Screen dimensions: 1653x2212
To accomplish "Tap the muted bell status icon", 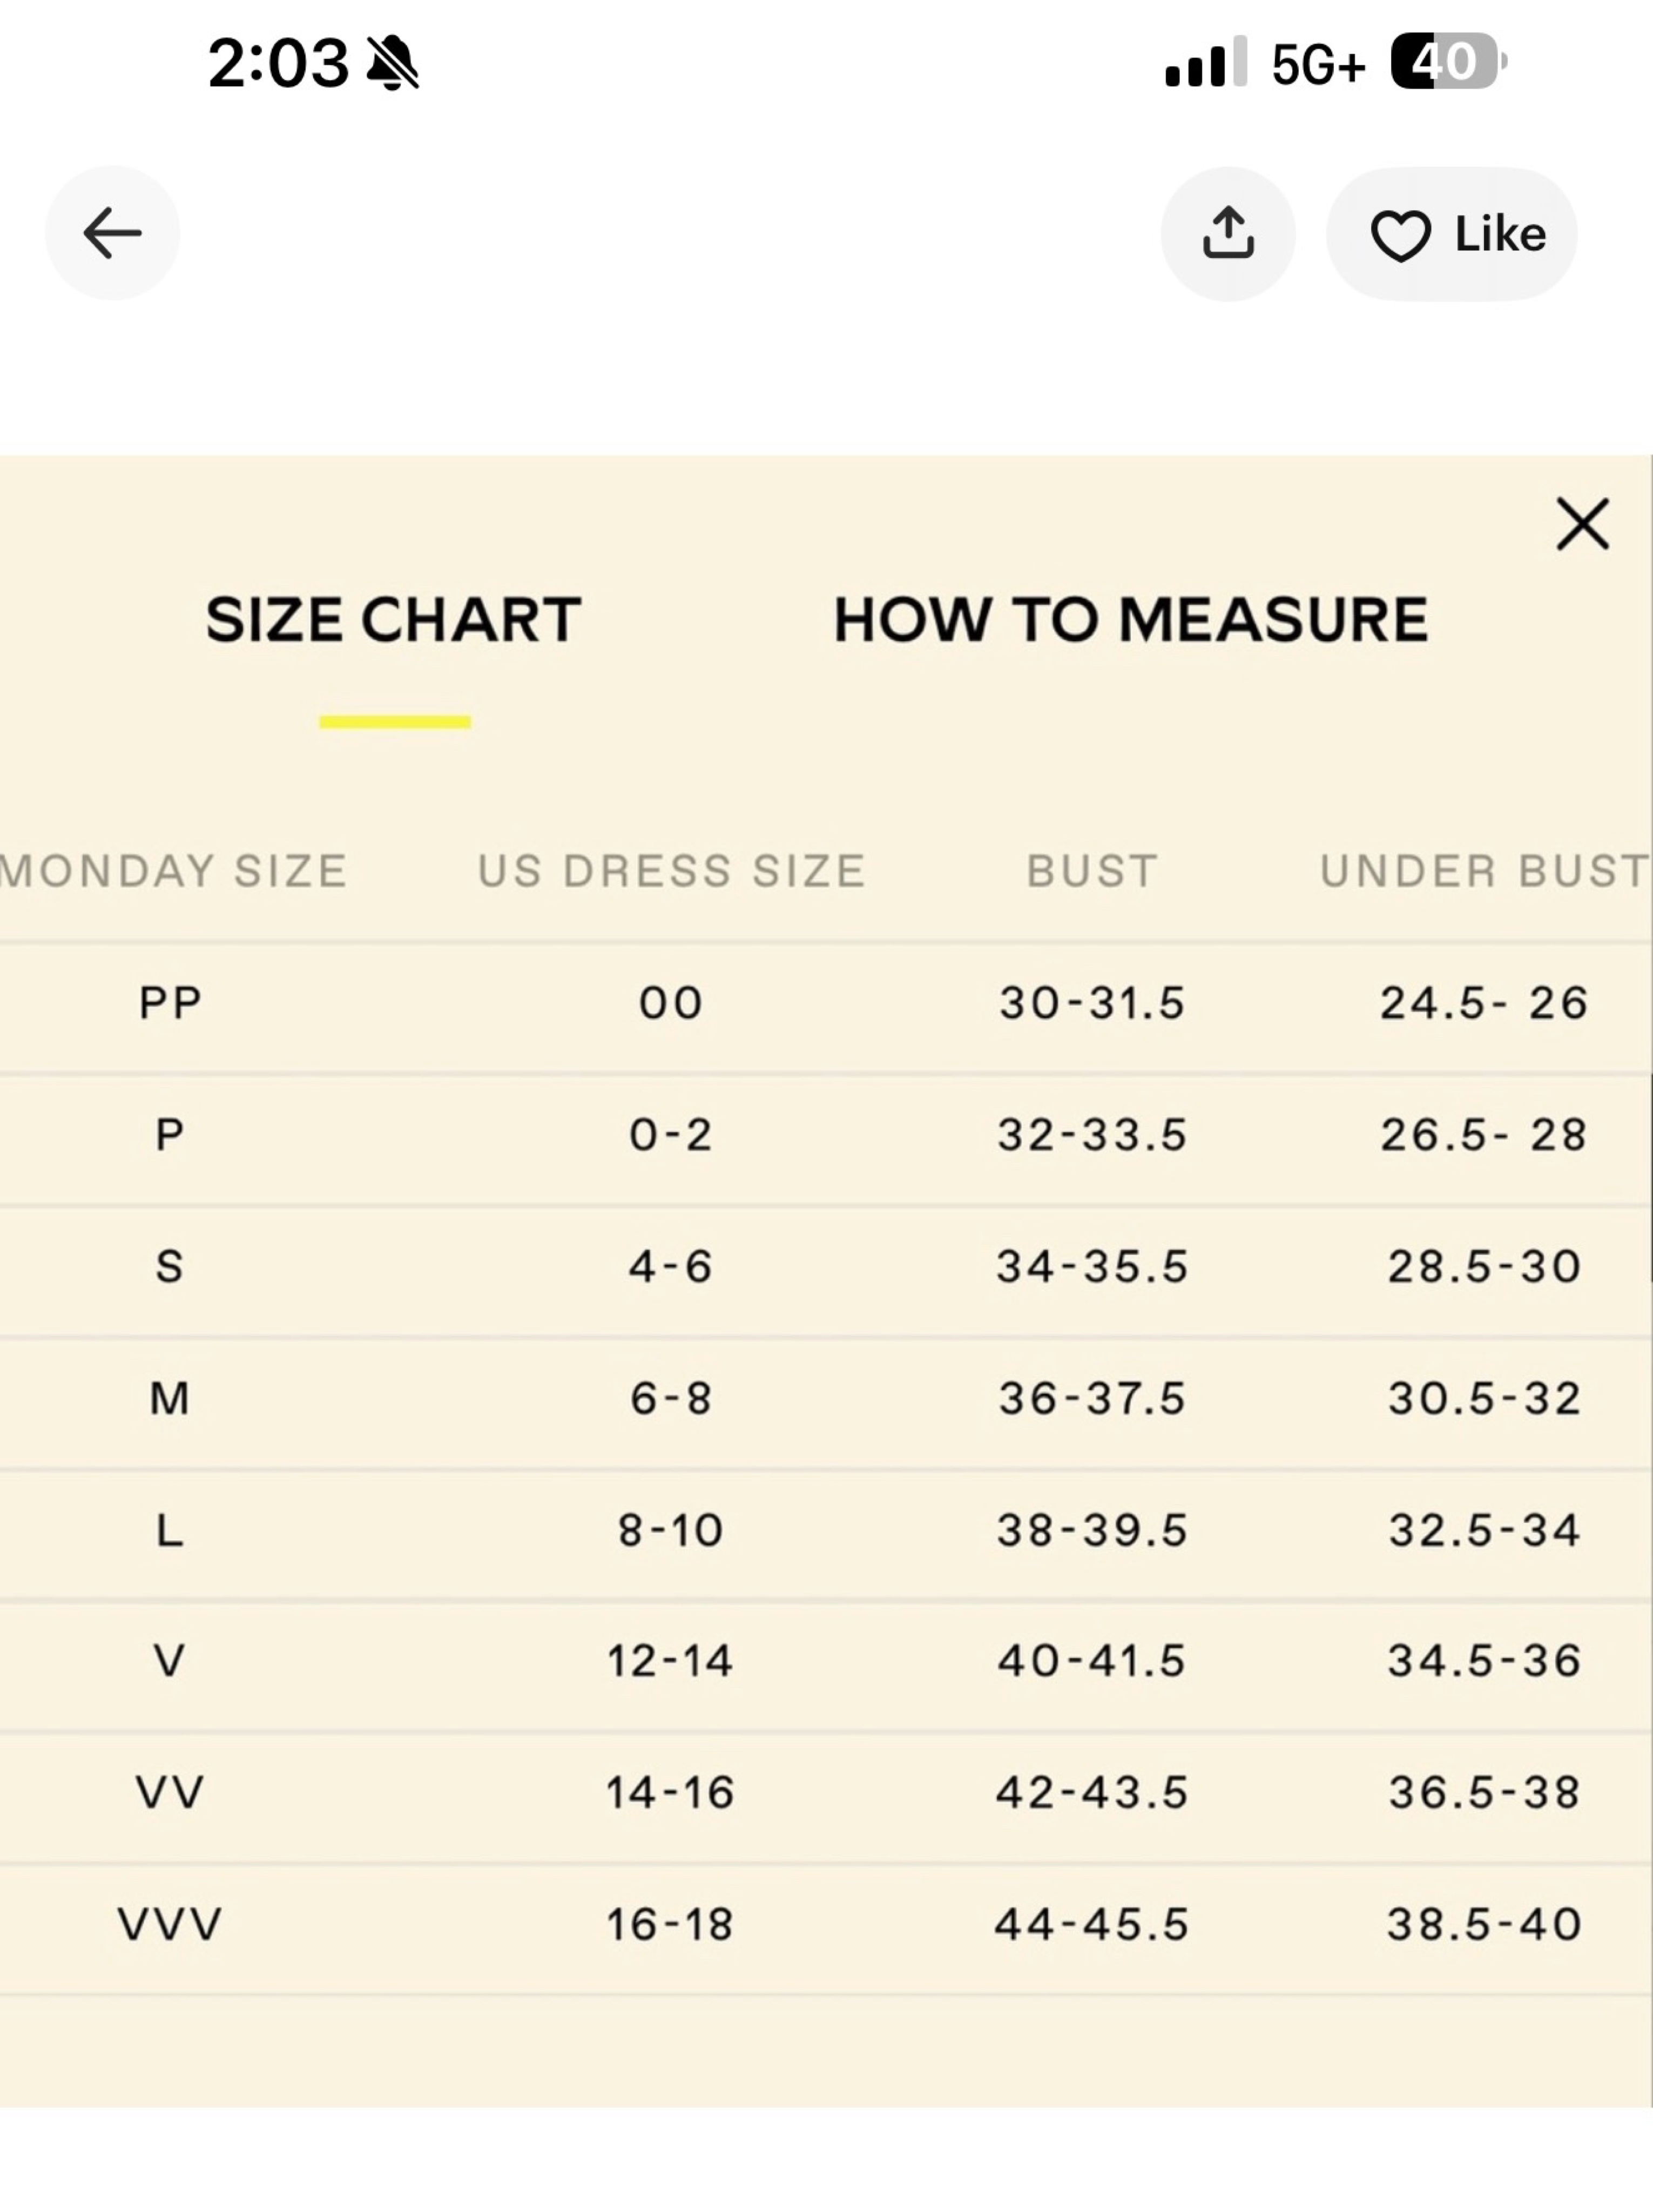I will pos(393,63).
